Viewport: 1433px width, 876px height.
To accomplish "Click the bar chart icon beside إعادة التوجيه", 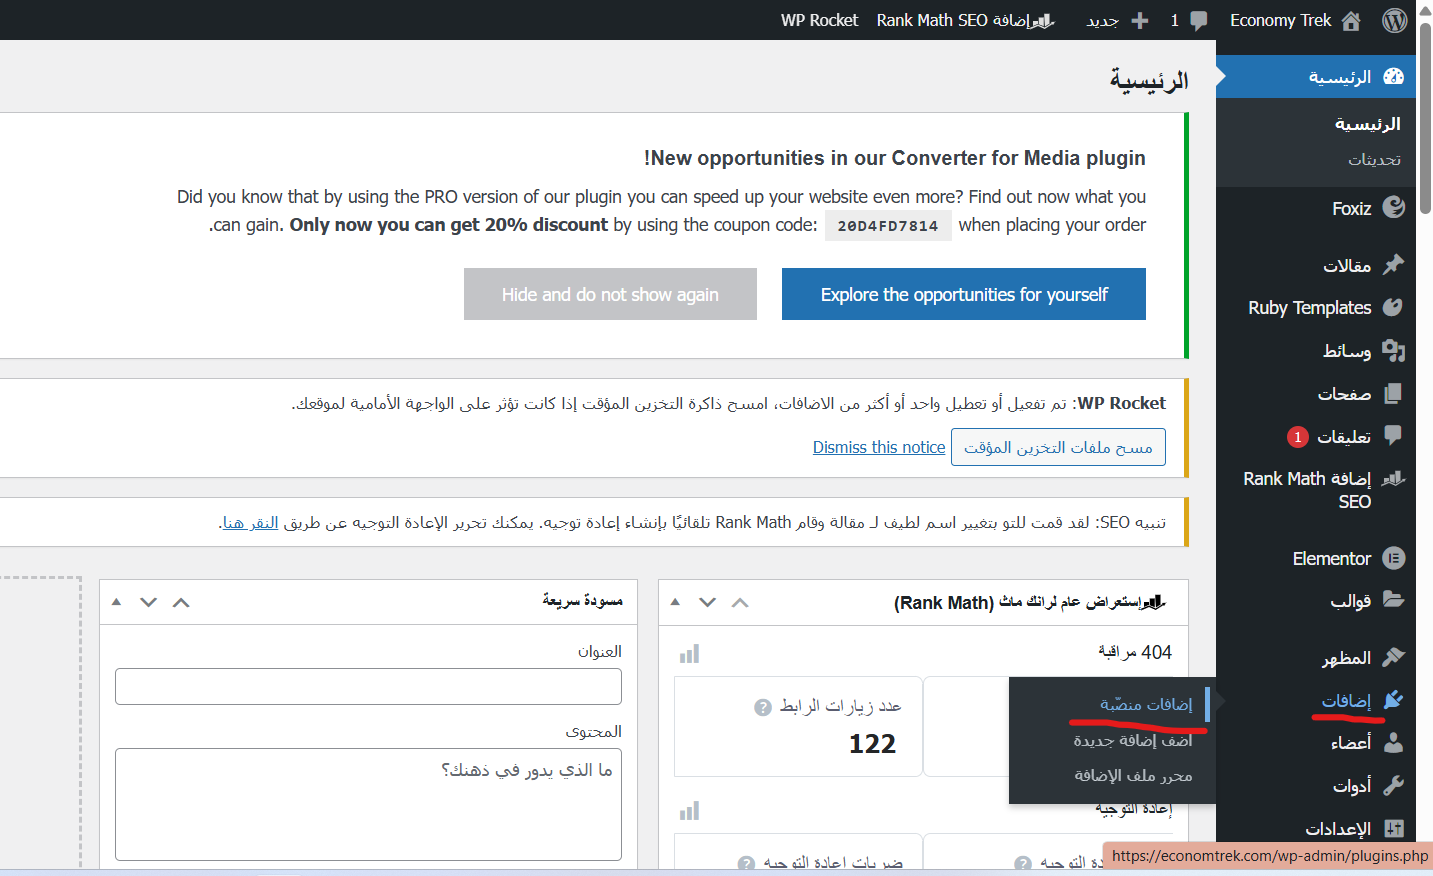I will [689, 810].
